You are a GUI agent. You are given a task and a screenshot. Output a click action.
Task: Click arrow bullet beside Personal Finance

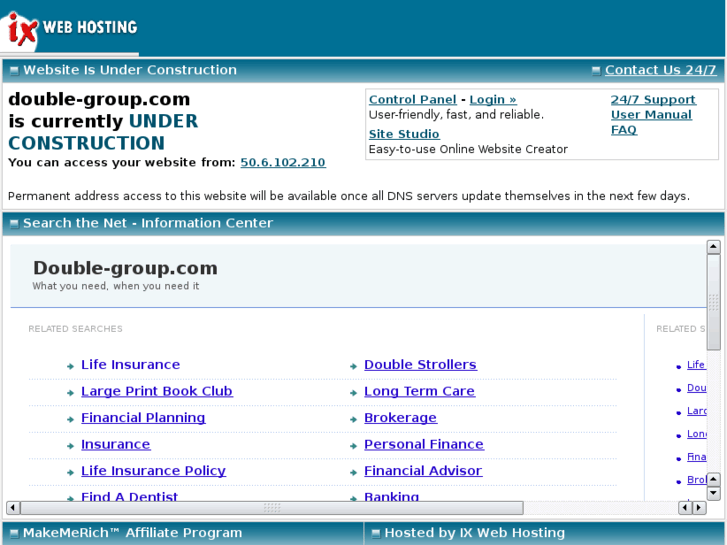pos(353,446)
